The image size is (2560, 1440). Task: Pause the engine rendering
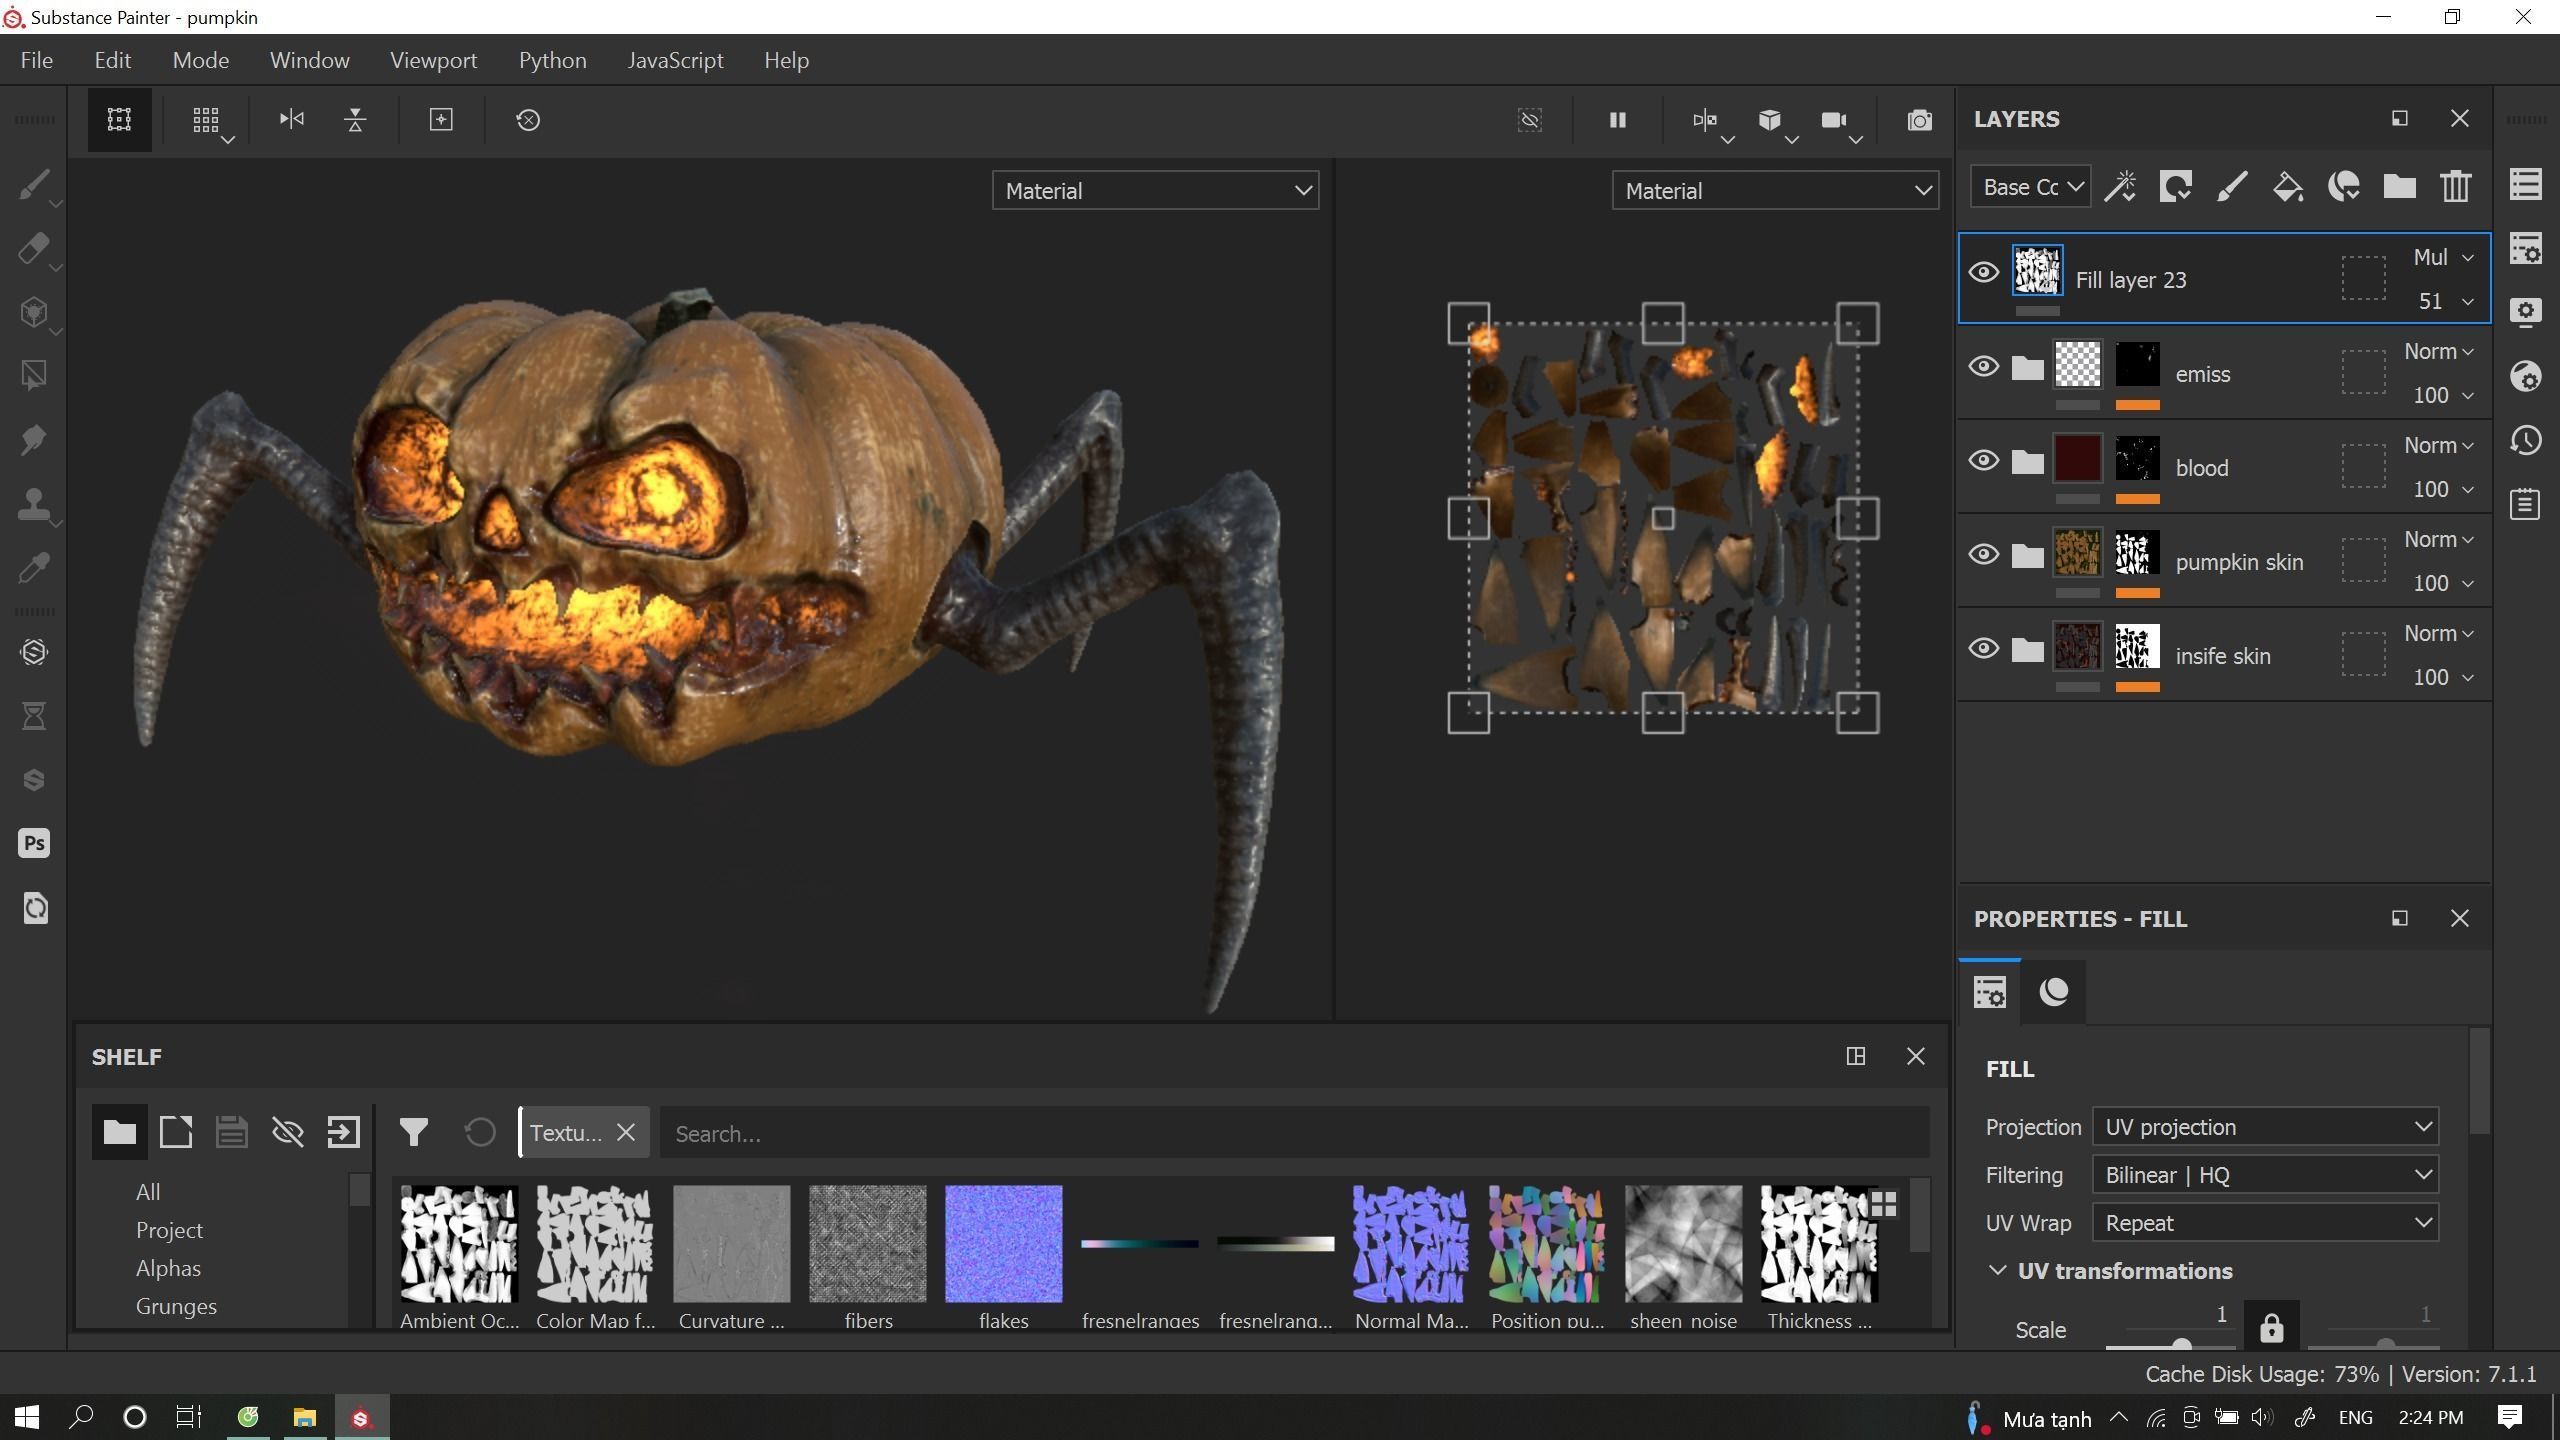pyautogui.click(x=1617, y=120)
